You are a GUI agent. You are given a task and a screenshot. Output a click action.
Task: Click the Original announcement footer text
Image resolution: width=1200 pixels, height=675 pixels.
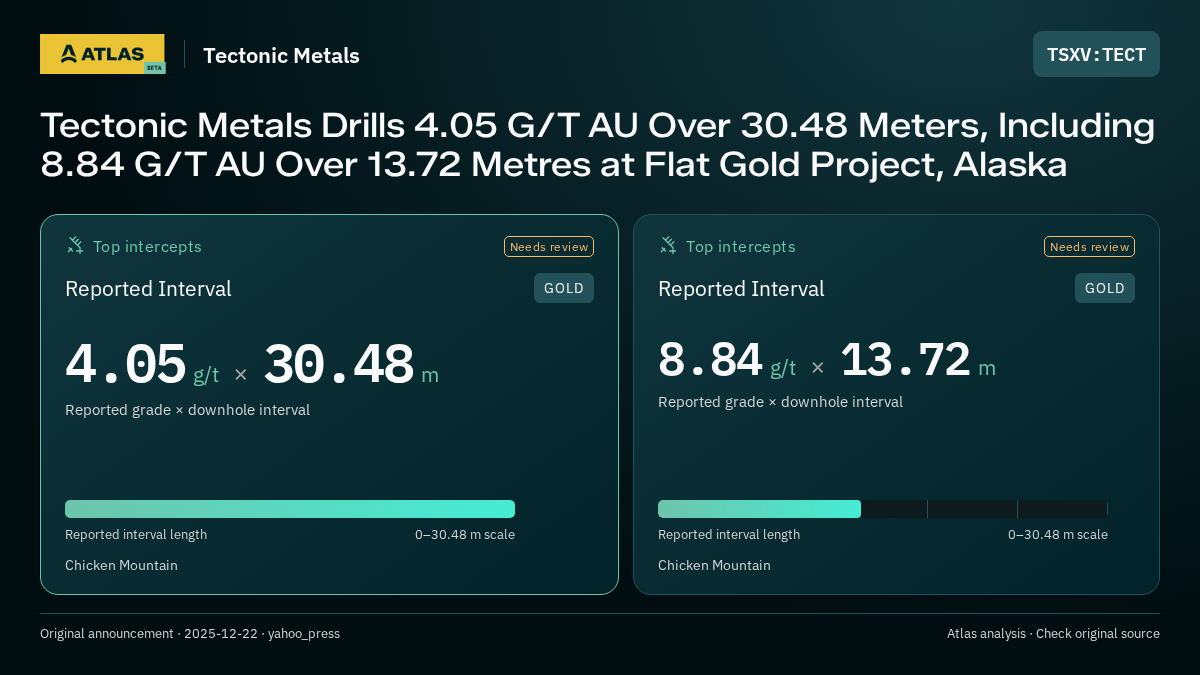[190, 634]
